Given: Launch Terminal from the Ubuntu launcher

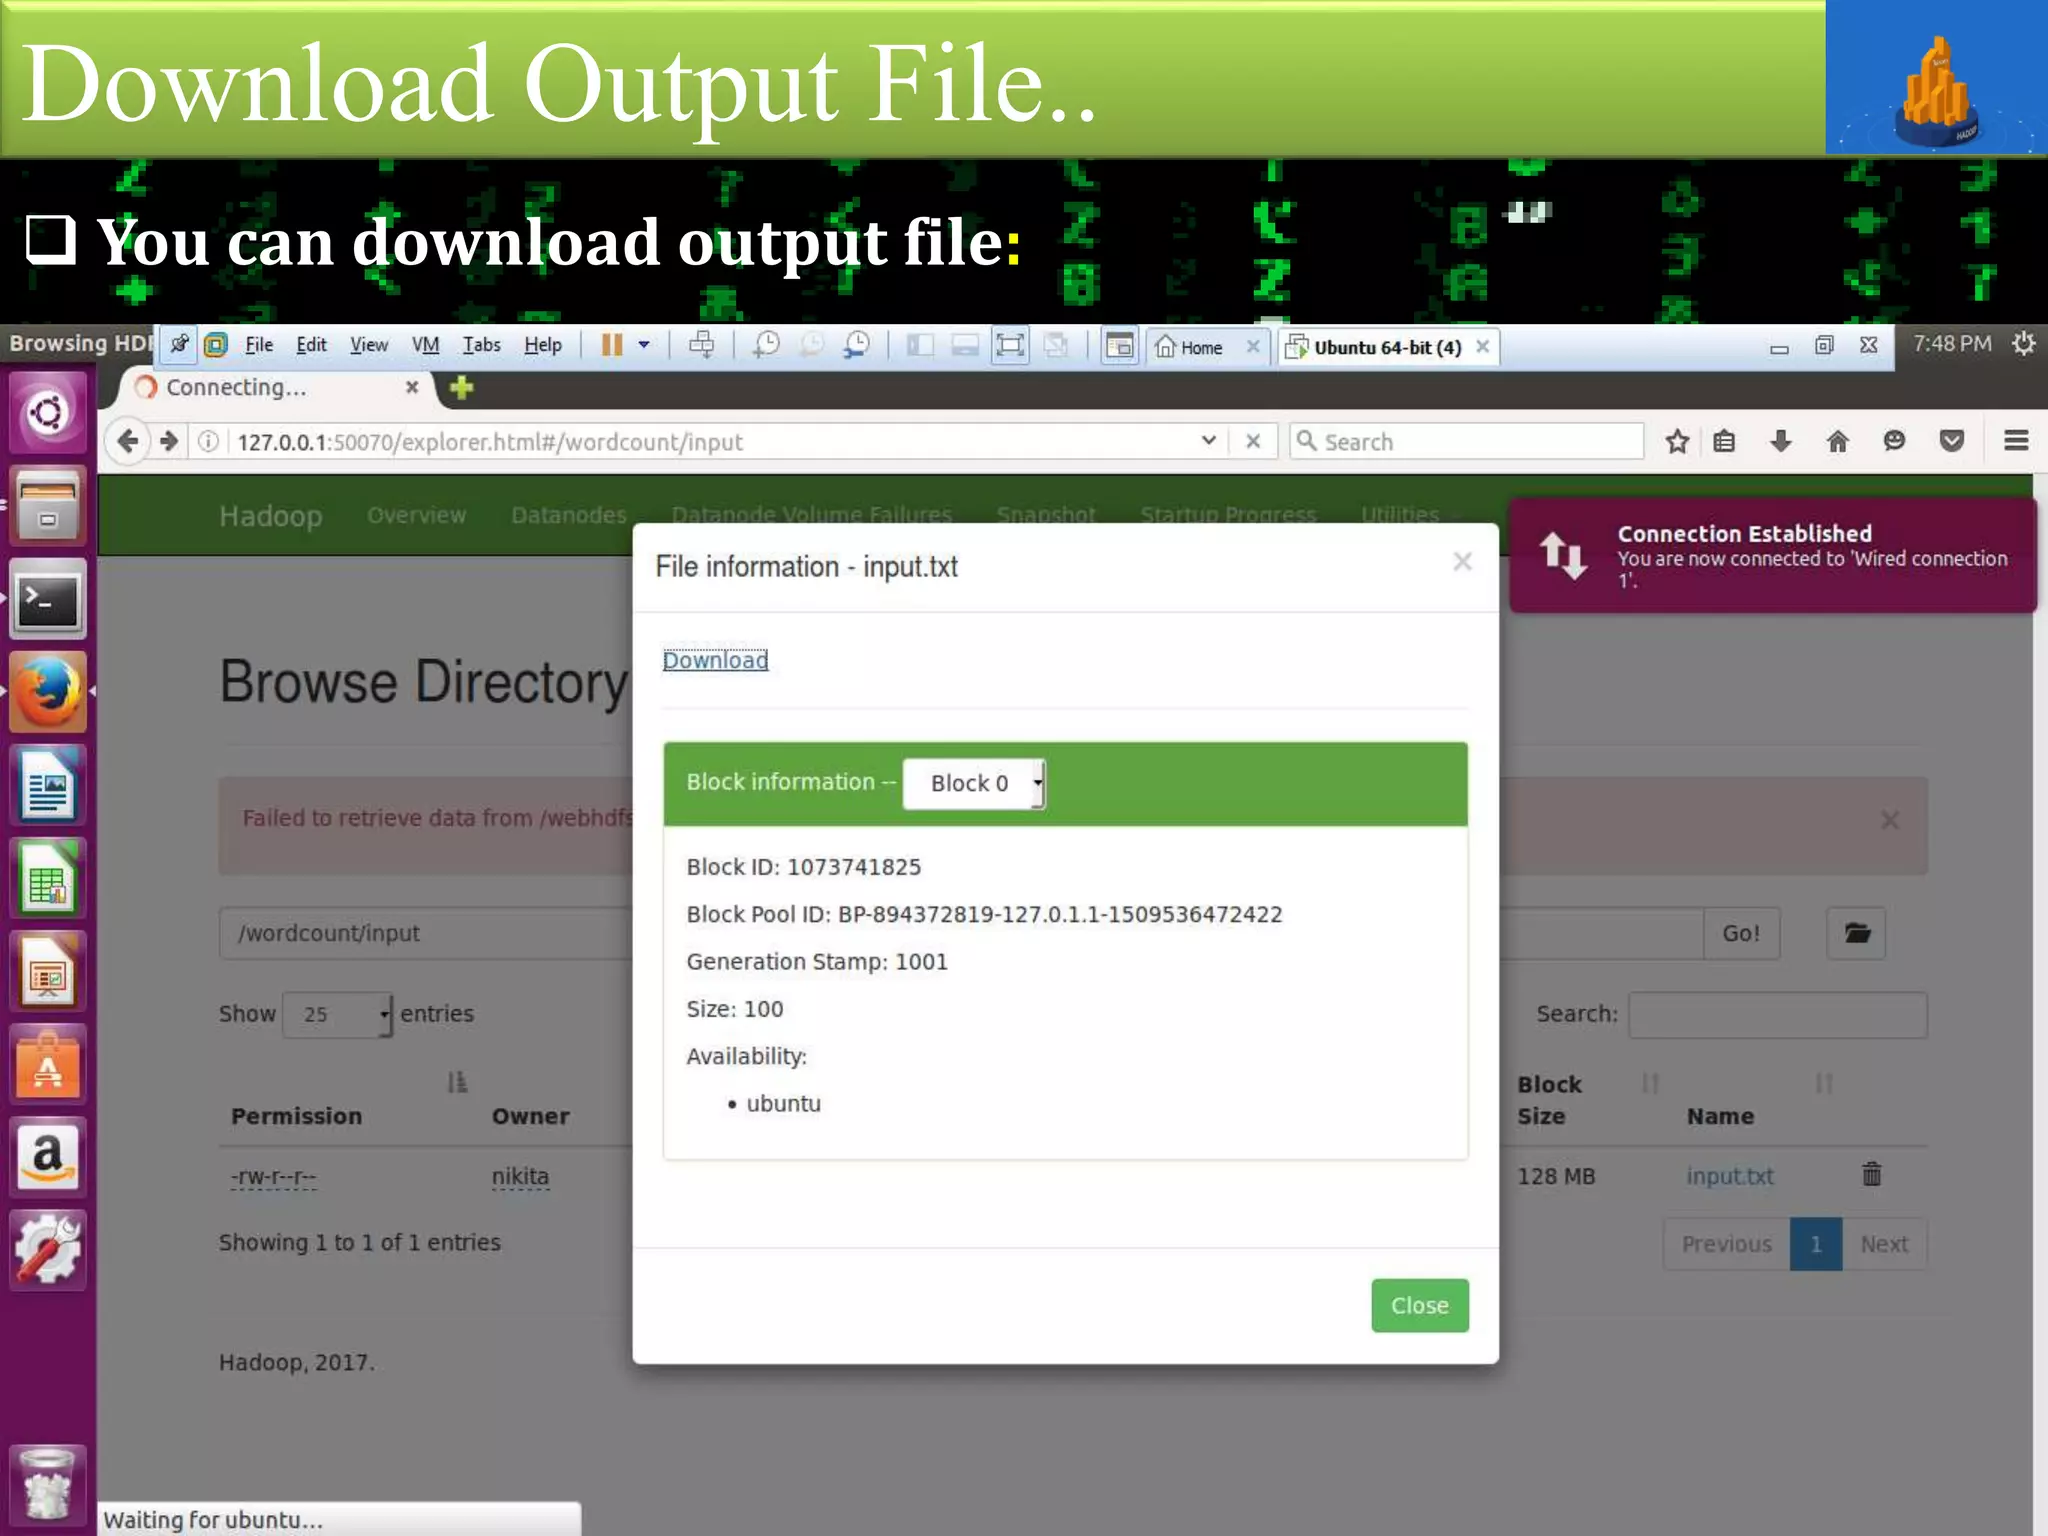Looking at the screenshot, I should click(x=47, y=599).
